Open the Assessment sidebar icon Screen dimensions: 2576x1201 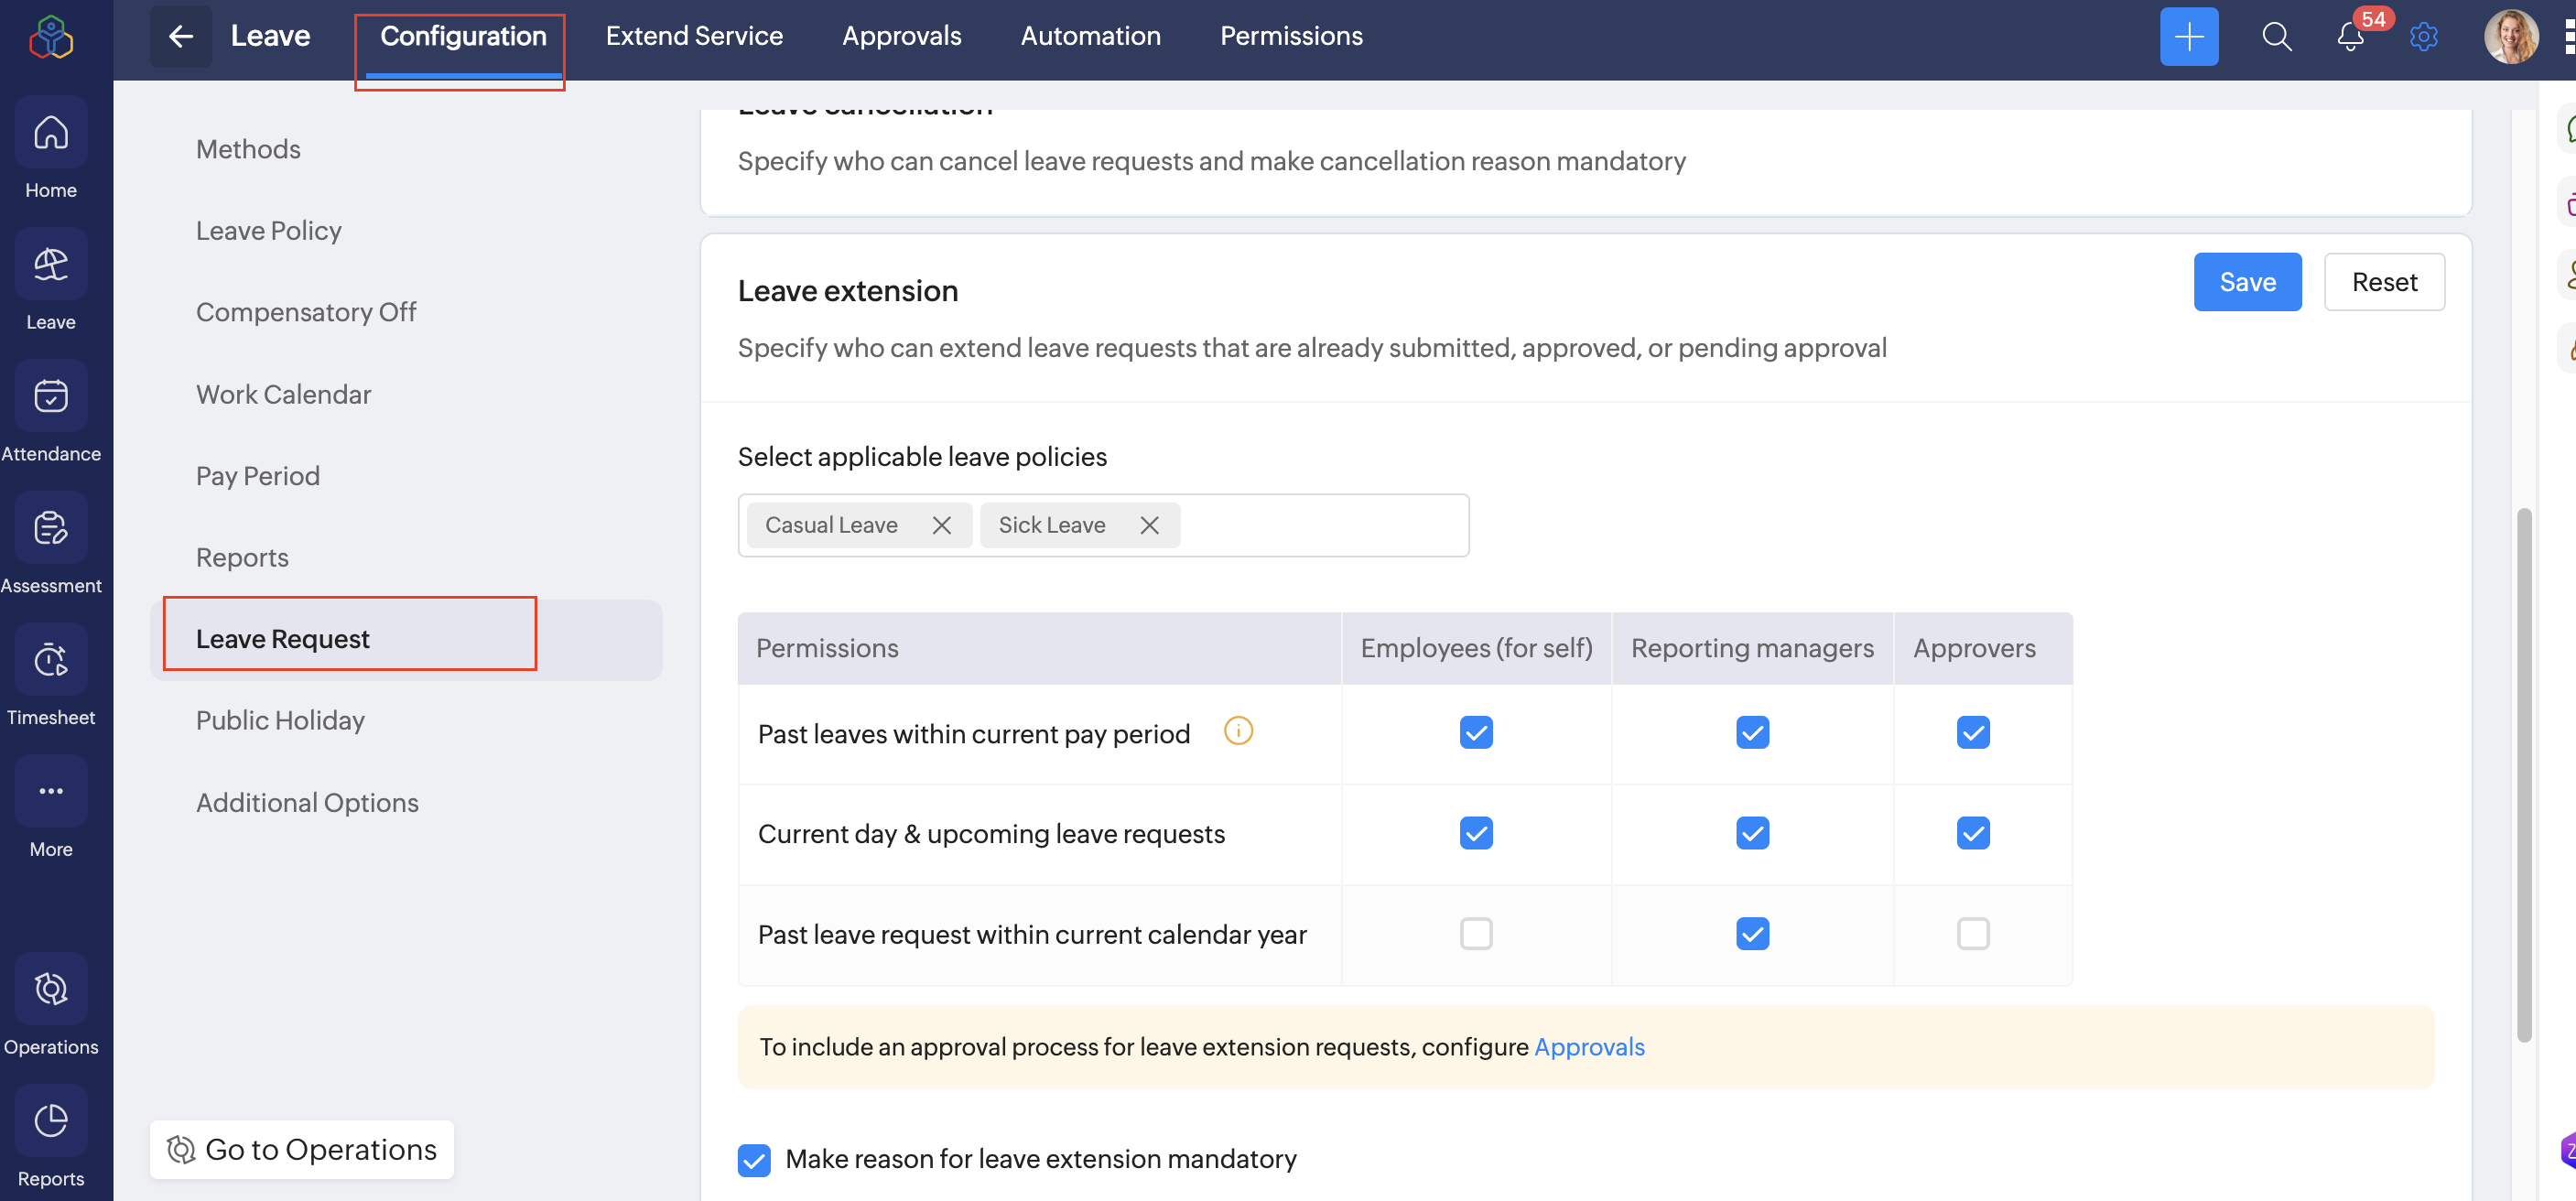tap(51, 528)
